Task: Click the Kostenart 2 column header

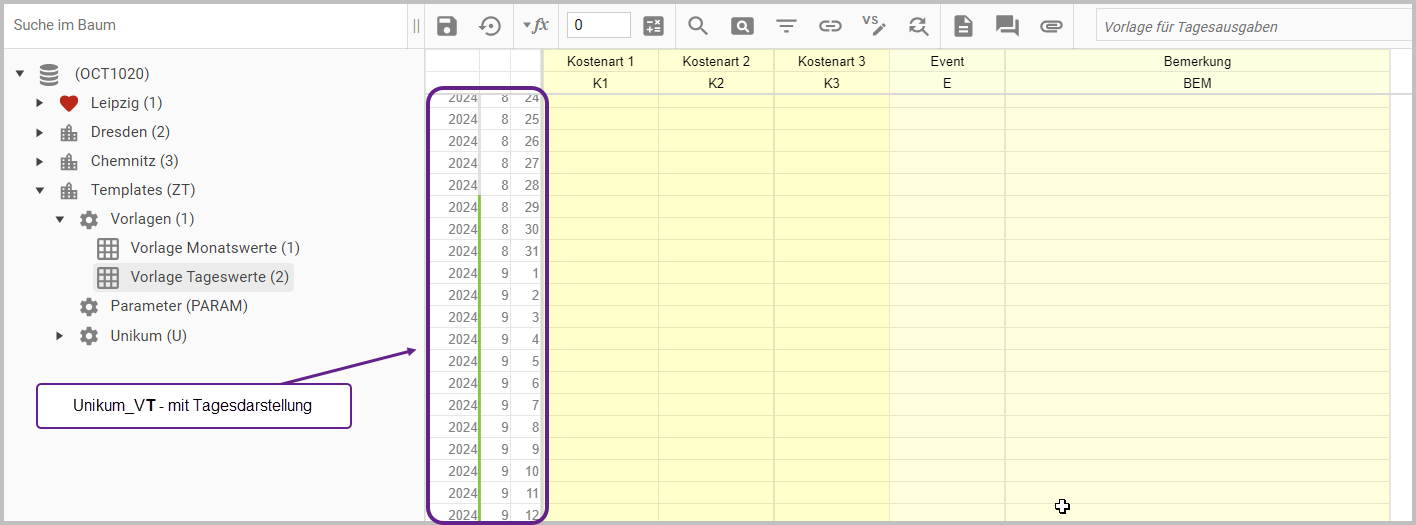Action: [x=716, y=62]
